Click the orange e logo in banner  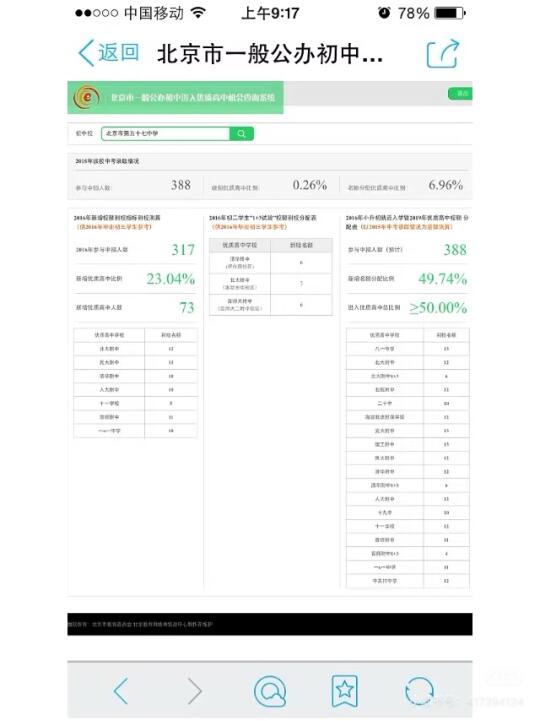86,97
